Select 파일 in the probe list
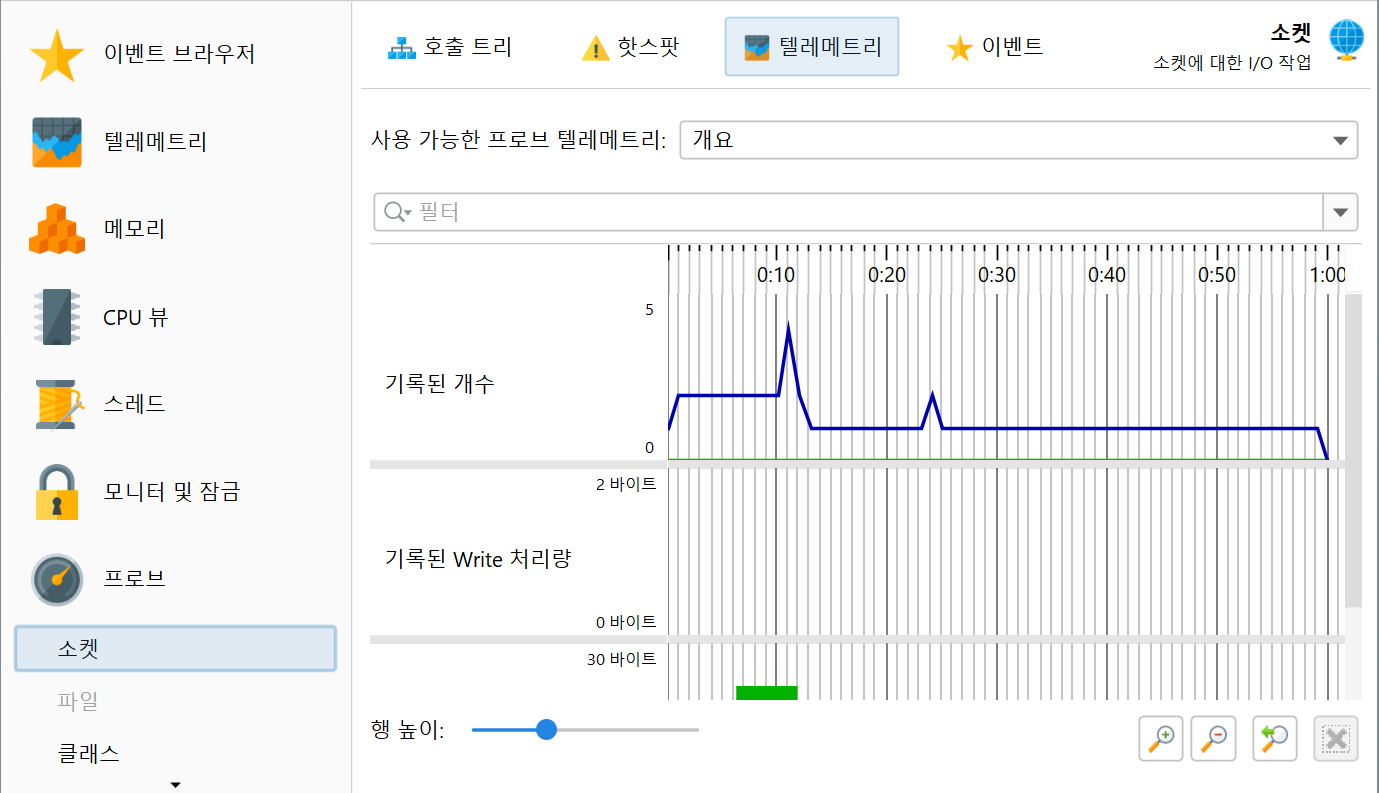 (78, 701)
